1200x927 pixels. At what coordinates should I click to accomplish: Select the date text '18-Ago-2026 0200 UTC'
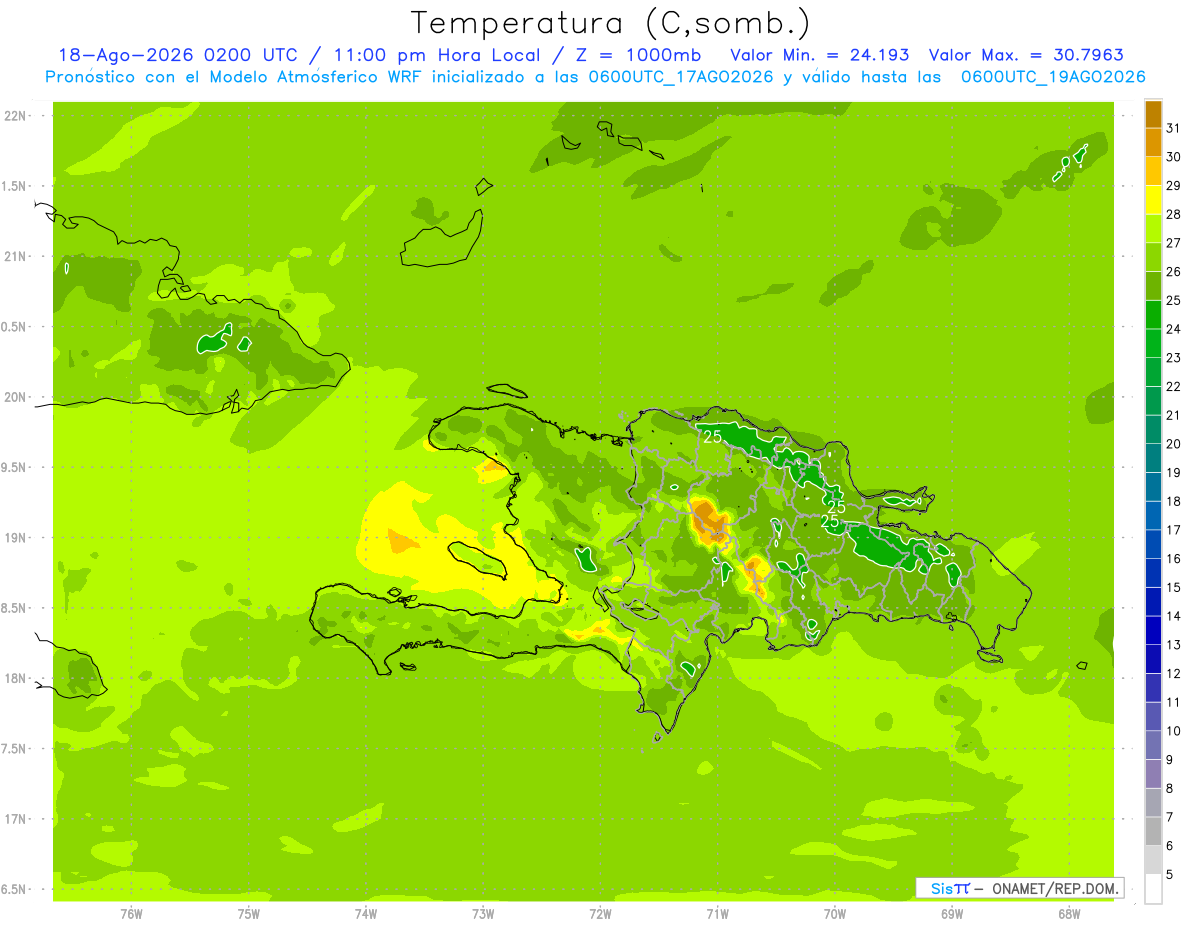click(178, 55)
